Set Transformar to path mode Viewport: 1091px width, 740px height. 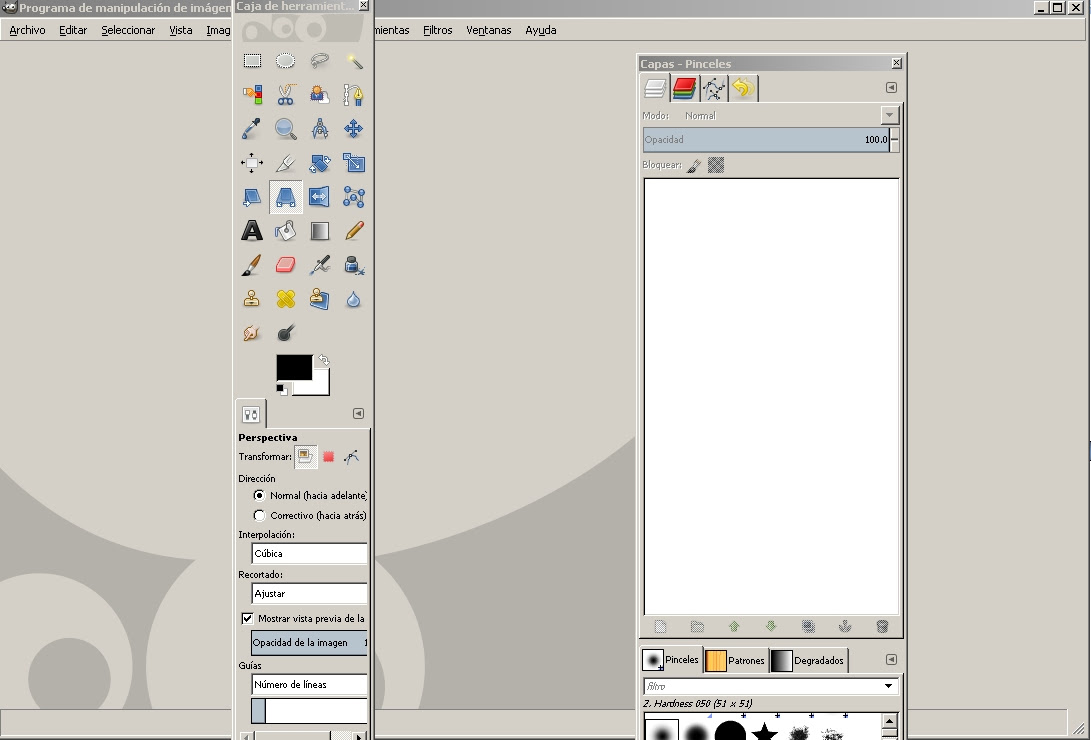click(351, 456)
